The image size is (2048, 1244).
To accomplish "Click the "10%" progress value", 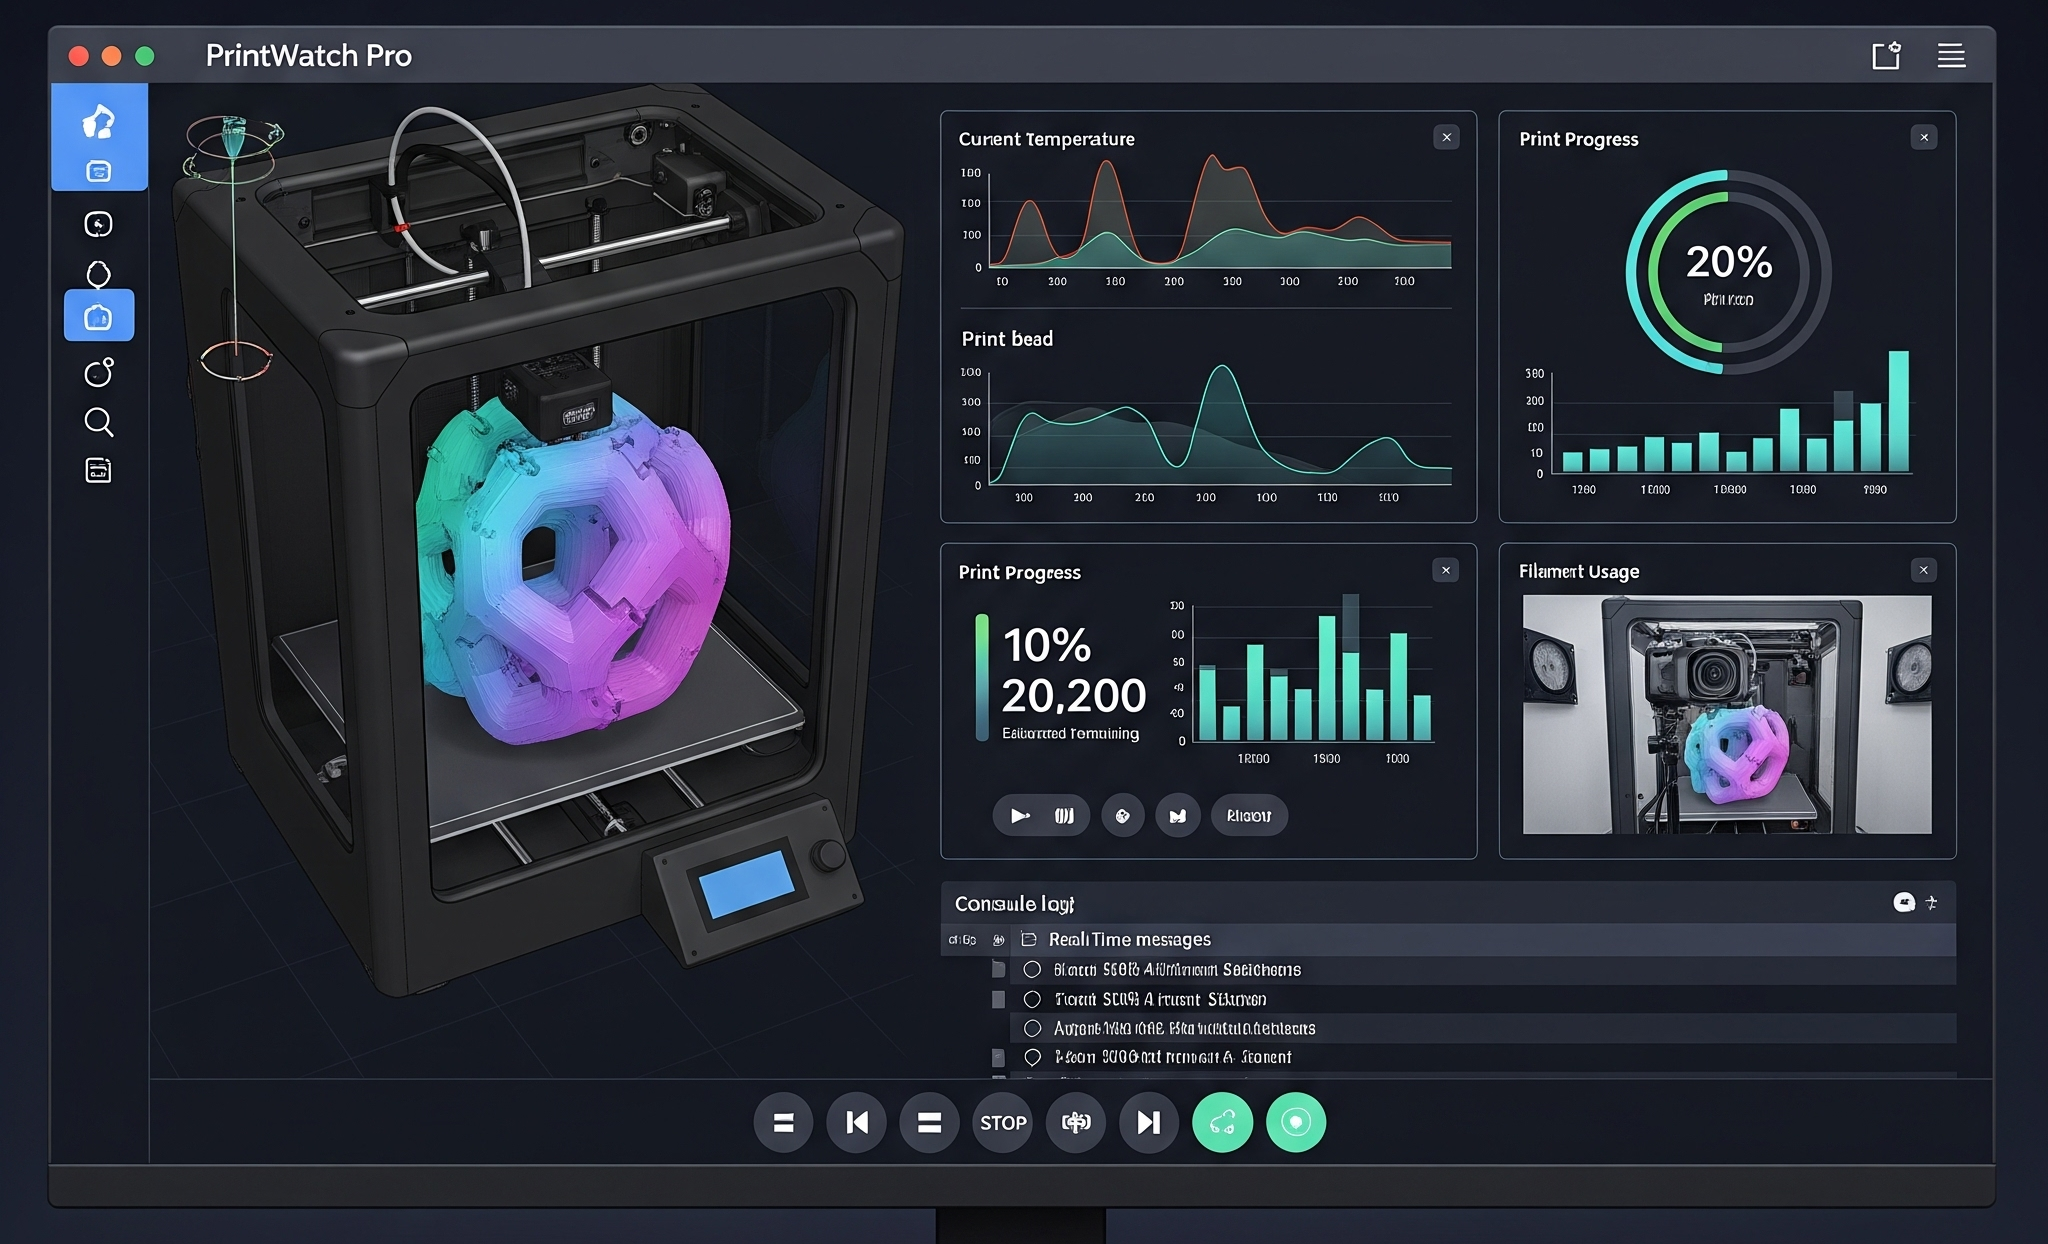I will point(1046,645).
